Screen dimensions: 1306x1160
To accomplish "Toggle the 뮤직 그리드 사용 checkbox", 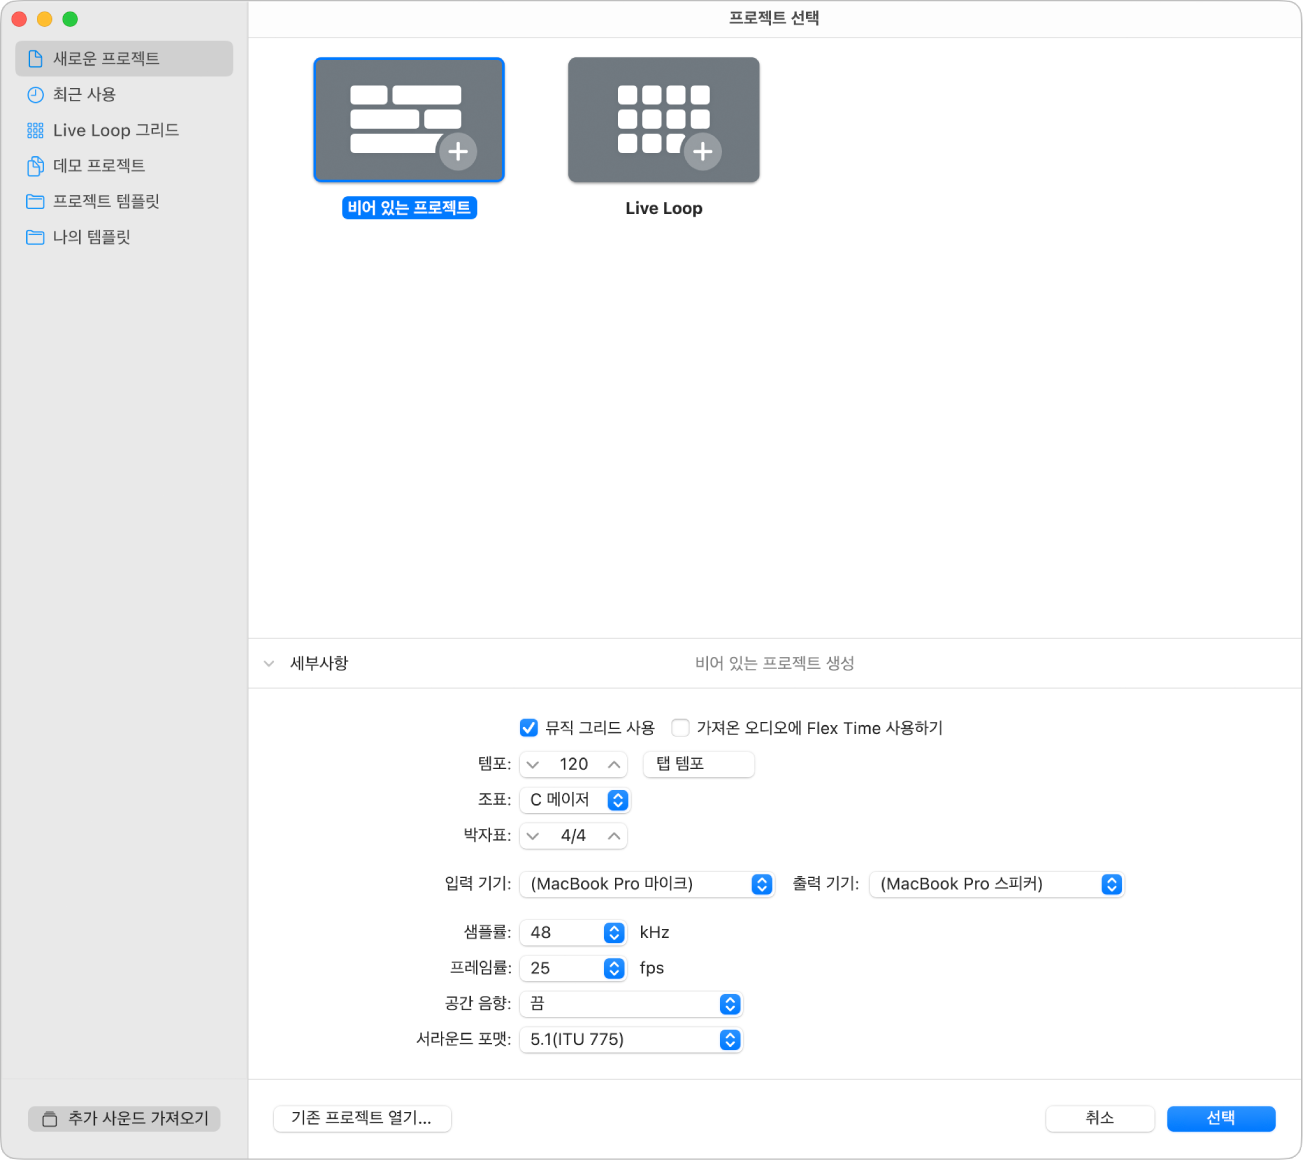I will pos(529,728).
